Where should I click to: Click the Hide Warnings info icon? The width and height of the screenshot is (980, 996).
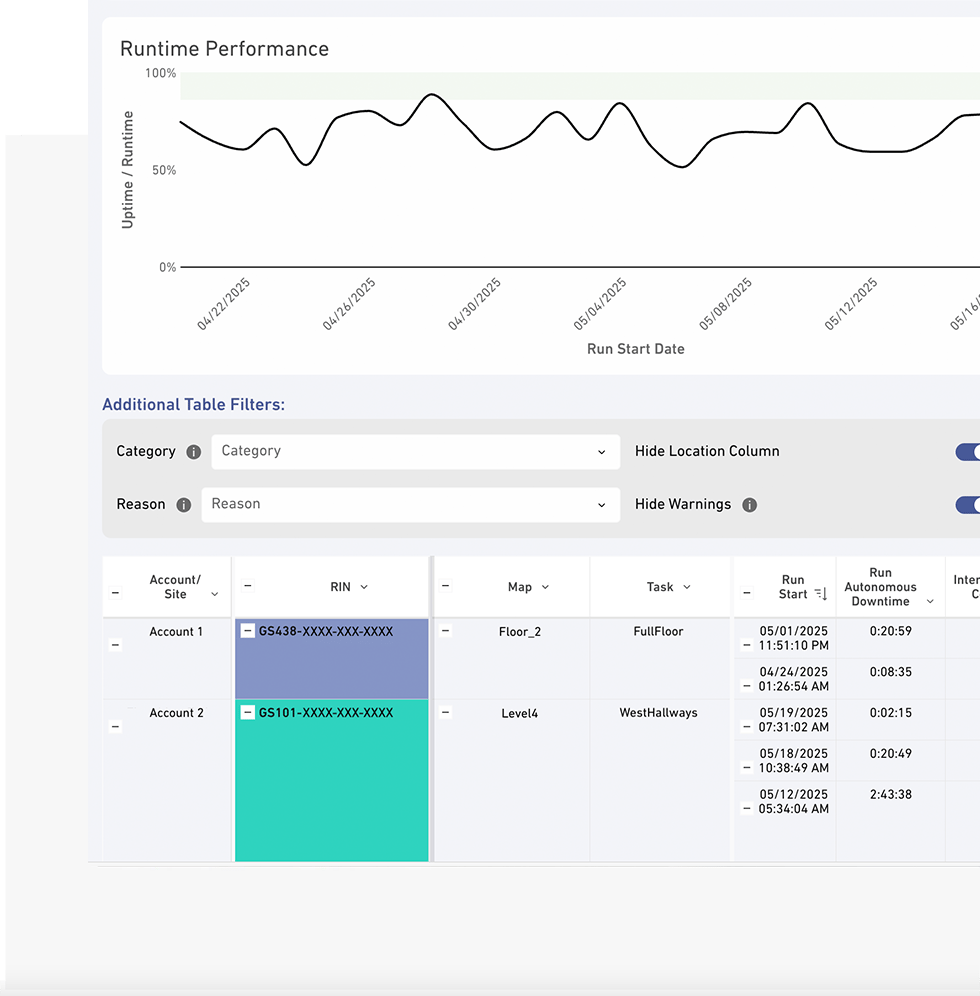[x=749, y=505]
